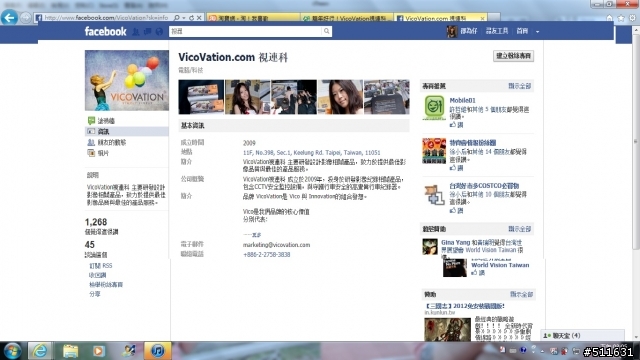Open a new blank browser tab
Screen dimensions: 640x360
pyautogui.click(x=494, y=18)
